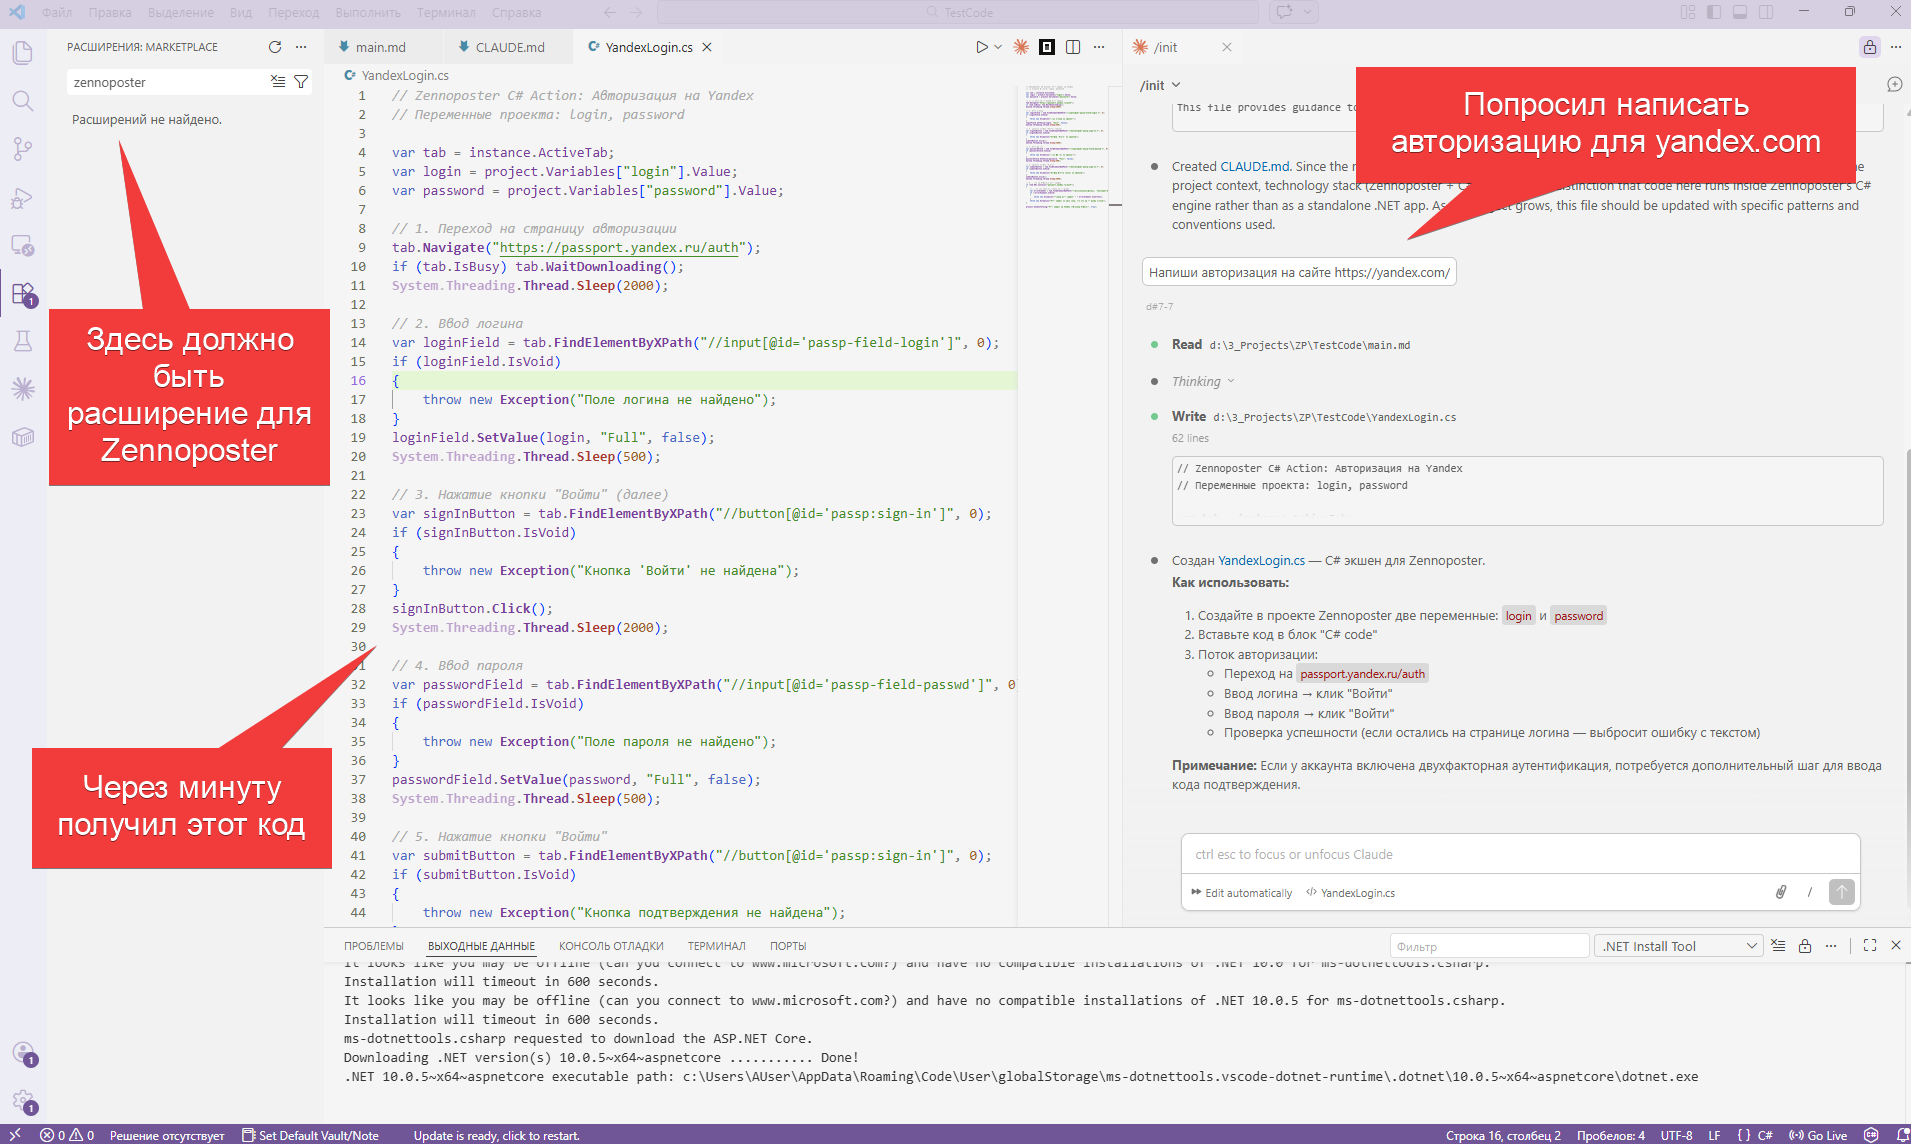Go back using title bar arrow
The height and width of the screenshot is (1144, 1911).
pyautogui.click(x=610, y=12)
